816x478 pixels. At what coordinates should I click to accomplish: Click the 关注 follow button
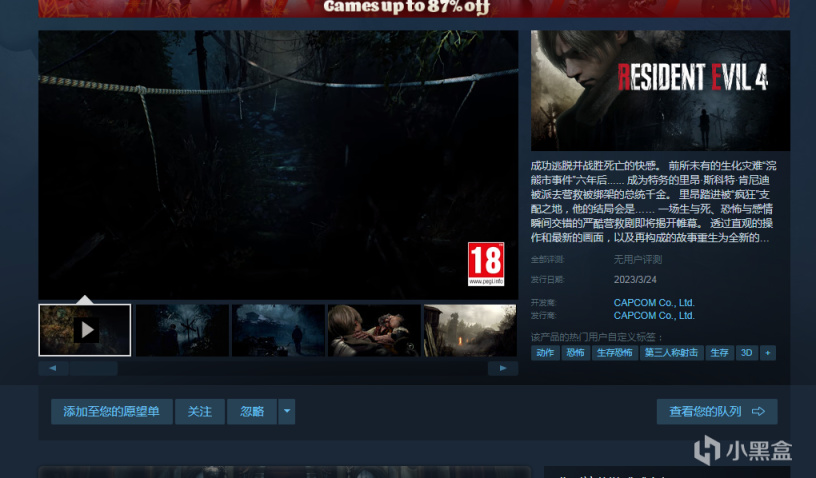(x=200, y=411)
